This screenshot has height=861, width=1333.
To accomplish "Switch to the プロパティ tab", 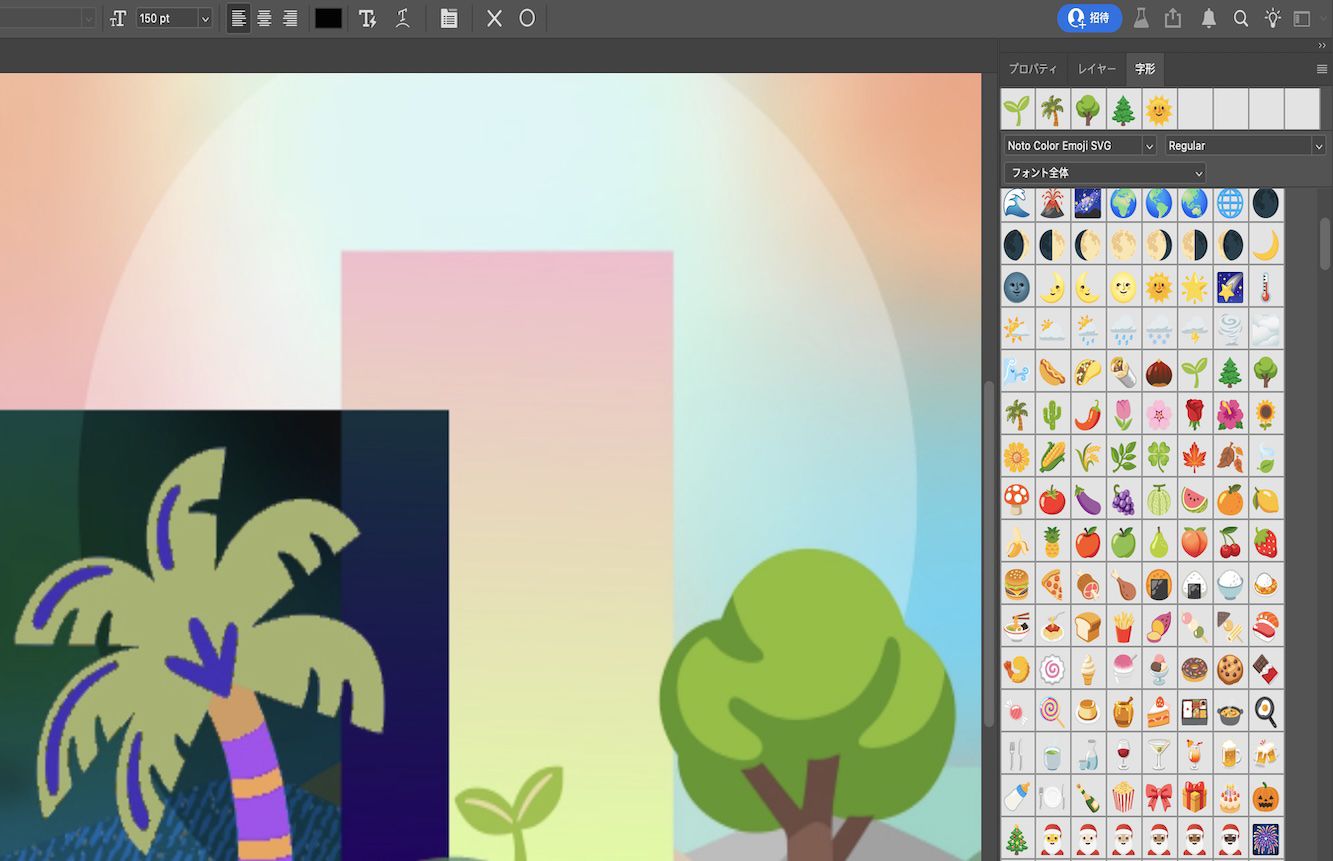I will pyautogui.click(x=1032, y=69).
